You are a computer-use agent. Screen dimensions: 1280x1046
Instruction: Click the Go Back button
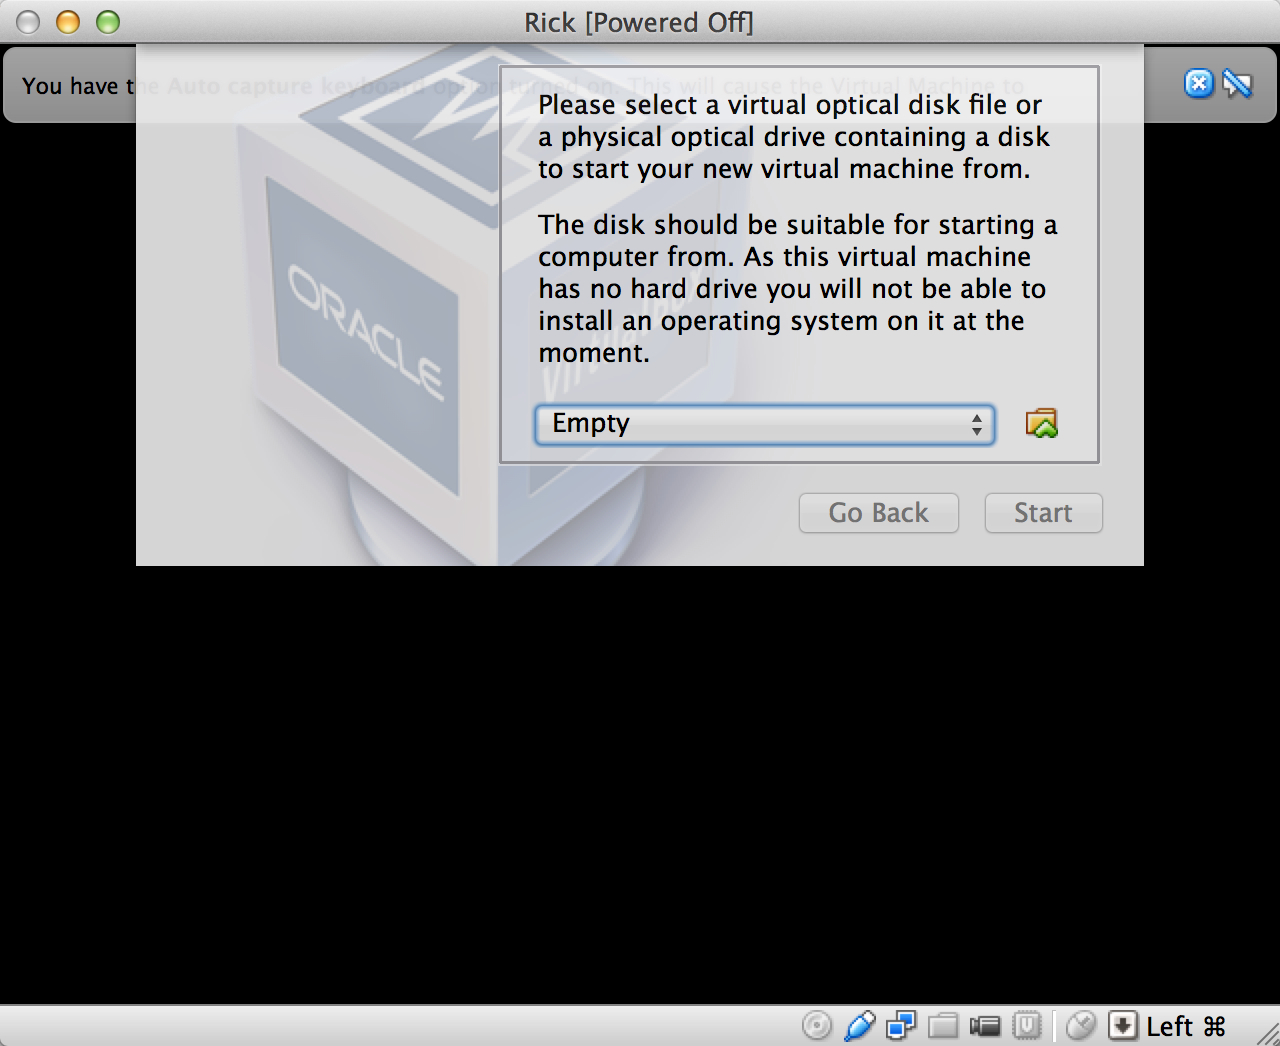pos(879,513)
